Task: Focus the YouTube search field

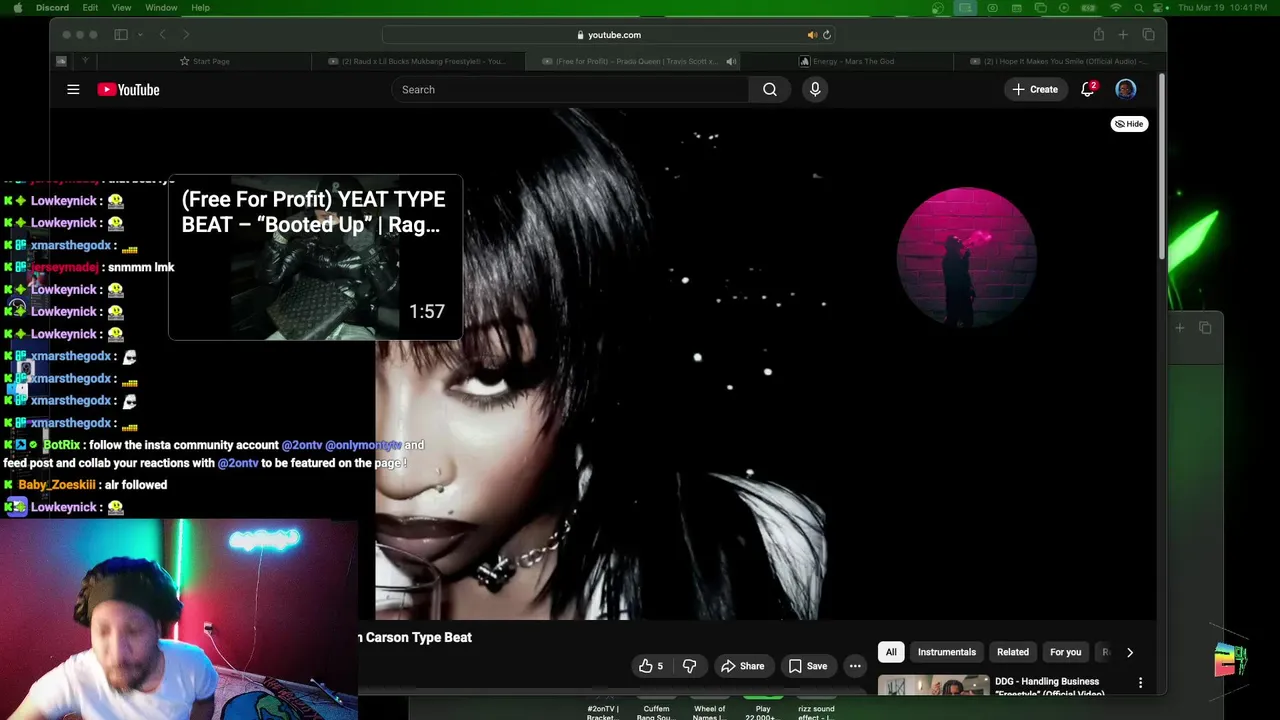Action: pos(570,90)
